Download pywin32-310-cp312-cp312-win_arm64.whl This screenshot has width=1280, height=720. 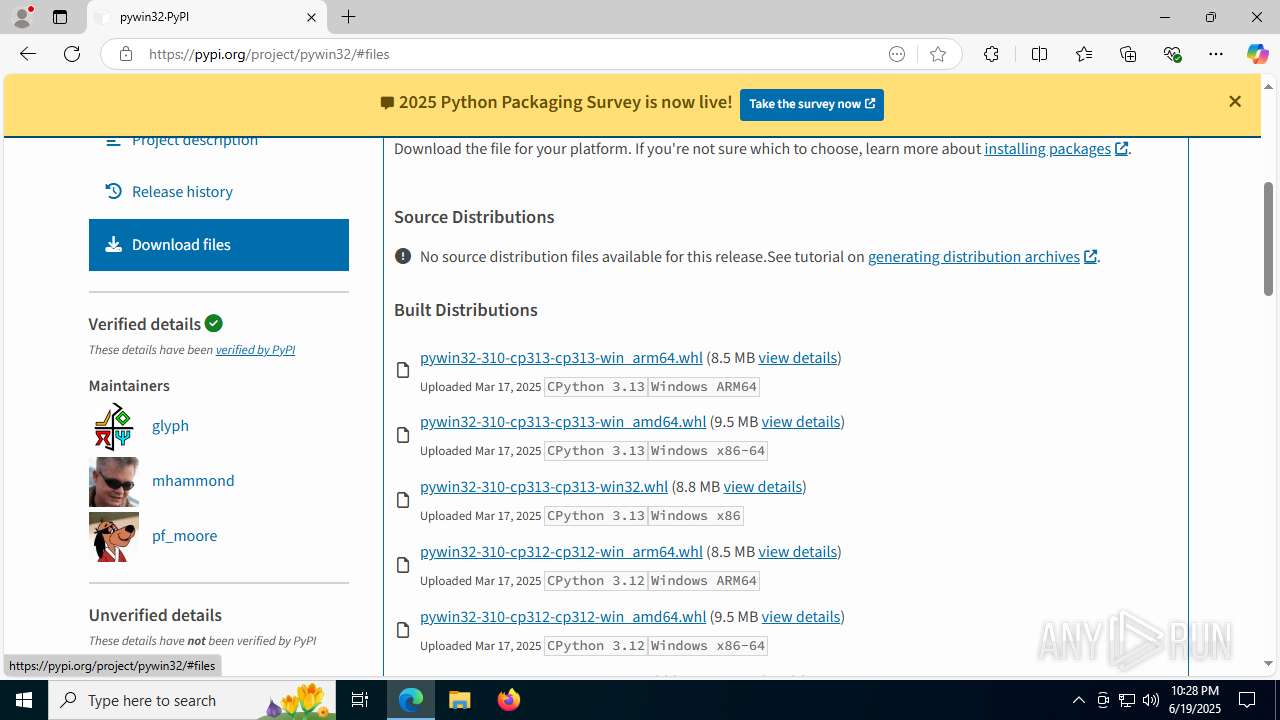click(561, 551)
